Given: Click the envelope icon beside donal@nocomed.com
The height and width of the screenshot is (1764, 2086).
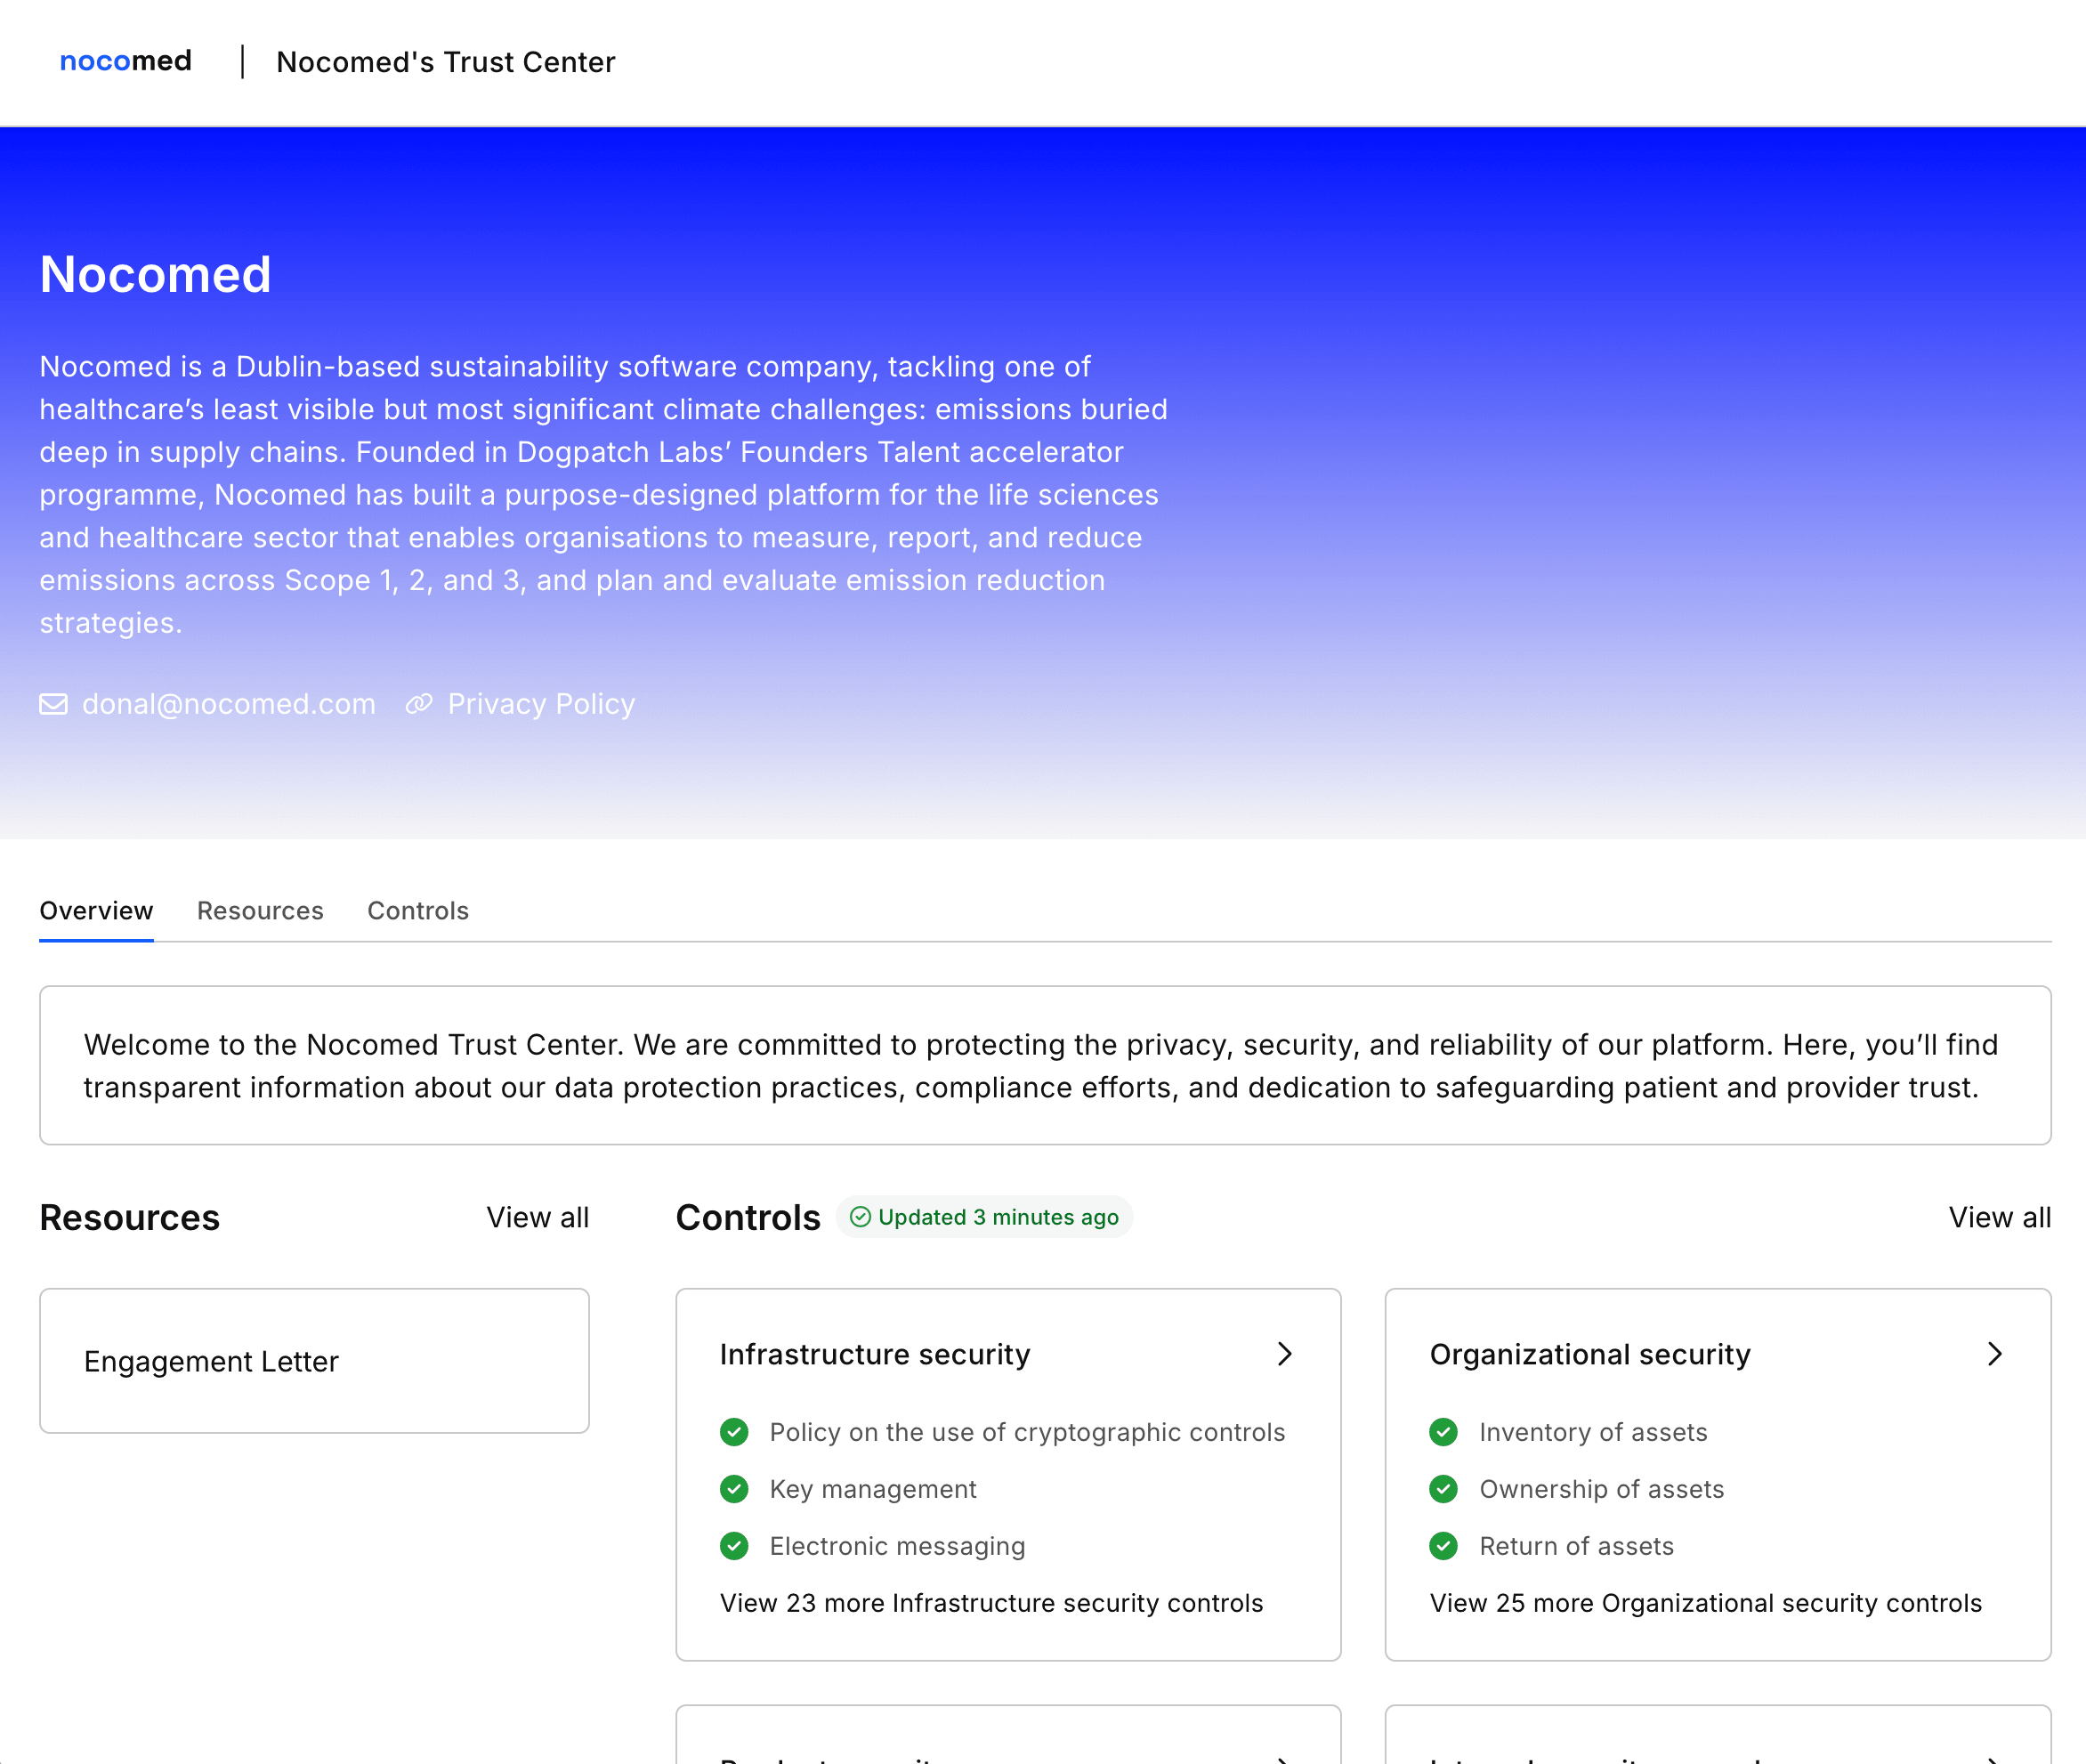Looking at the screenshot, I should click(x=54, y=704).
